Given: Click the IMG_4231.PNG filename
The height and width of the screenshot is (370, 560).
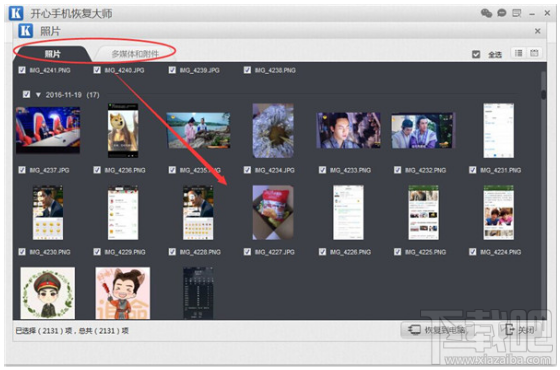Looking at the screenshot, I should [x=500, y=170].
